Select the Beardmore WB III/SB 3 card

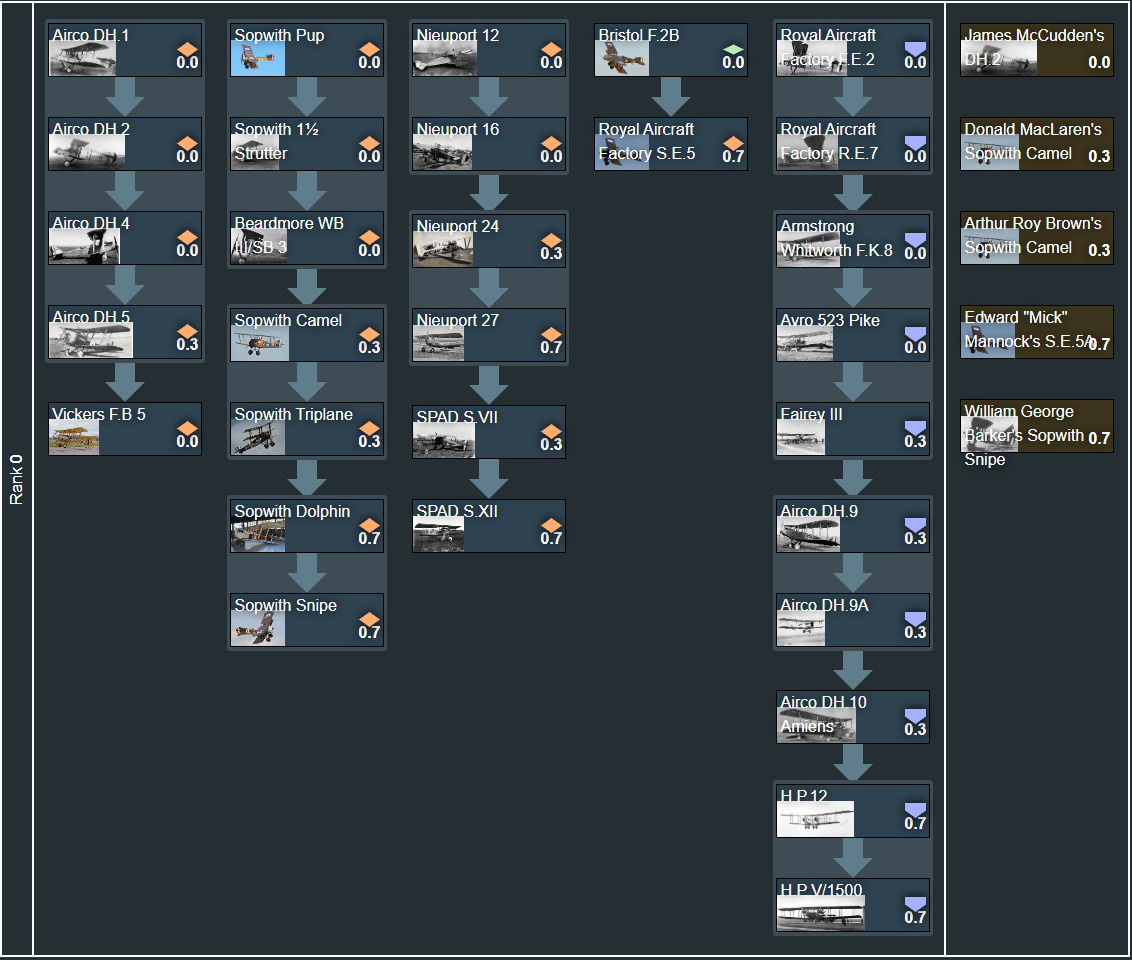pyautogui.click(x=307, y=238)
